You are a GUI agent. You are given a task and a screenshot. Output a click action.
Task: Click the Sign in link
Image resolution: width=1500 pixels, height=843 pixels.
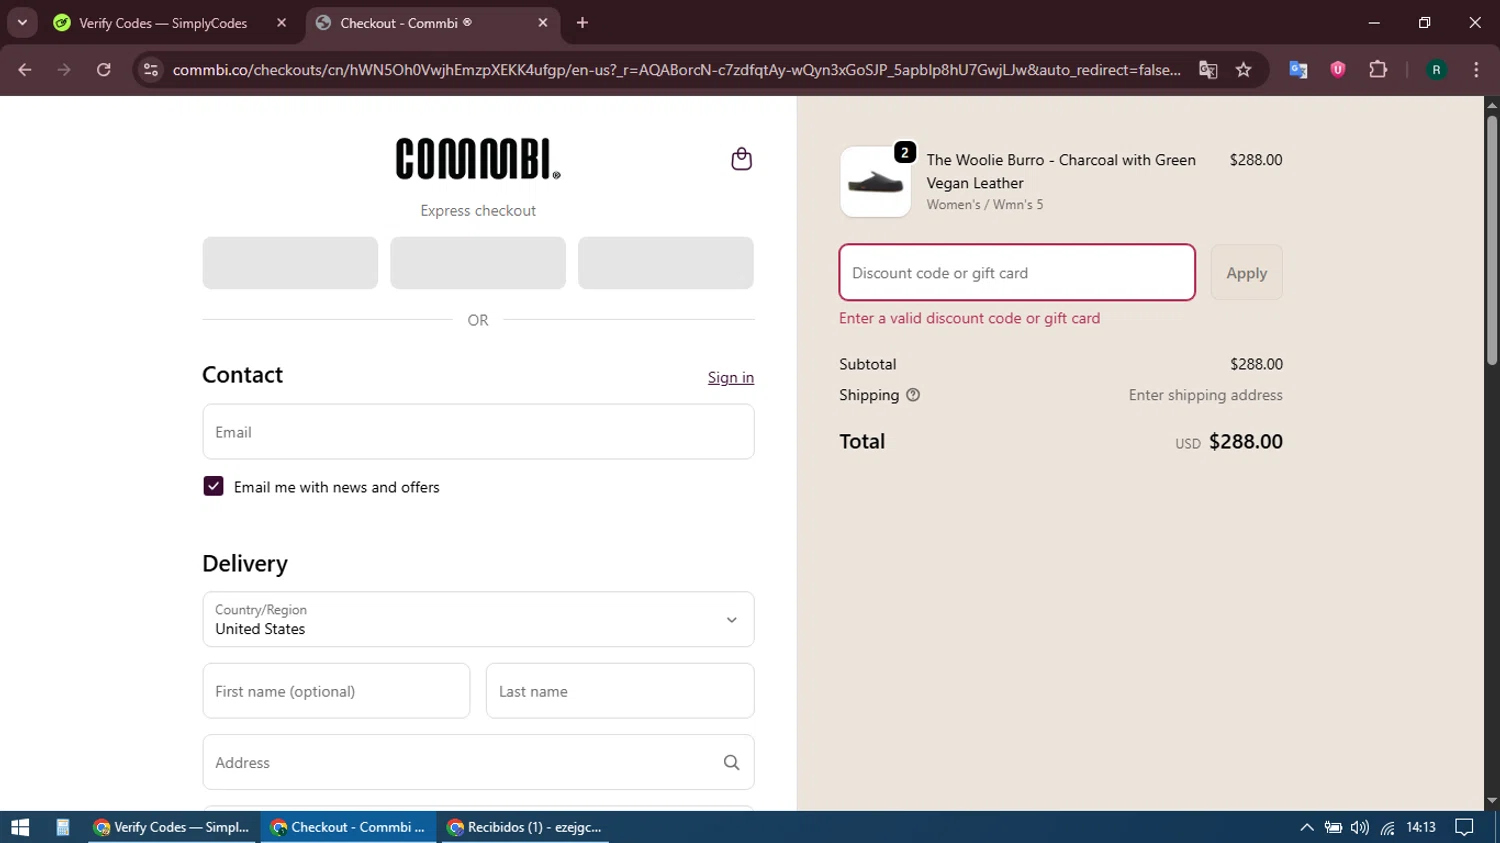[x=731, y=377]
